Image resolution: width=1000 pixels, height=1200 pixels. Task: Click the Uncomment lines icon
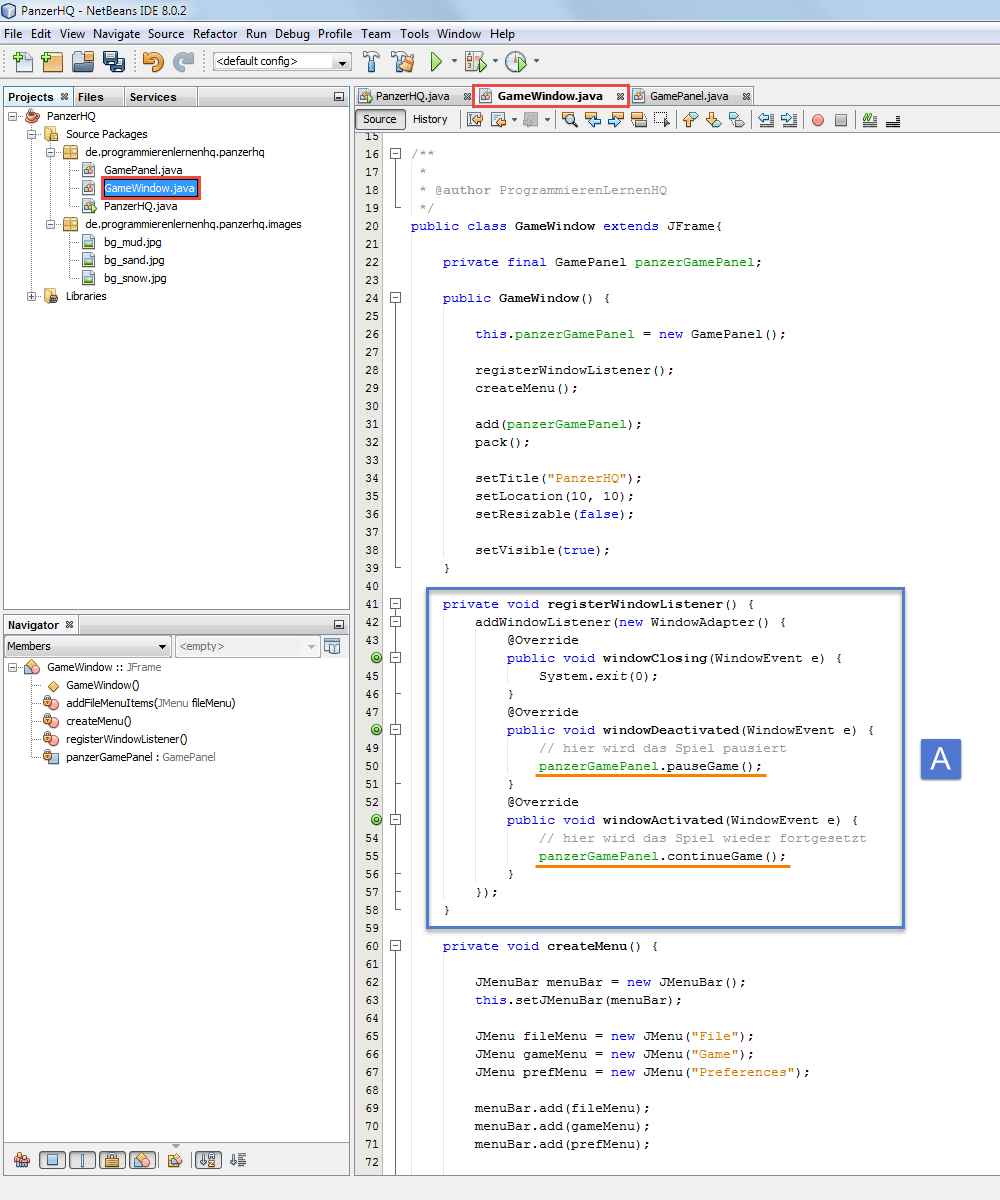coord(893,120)
